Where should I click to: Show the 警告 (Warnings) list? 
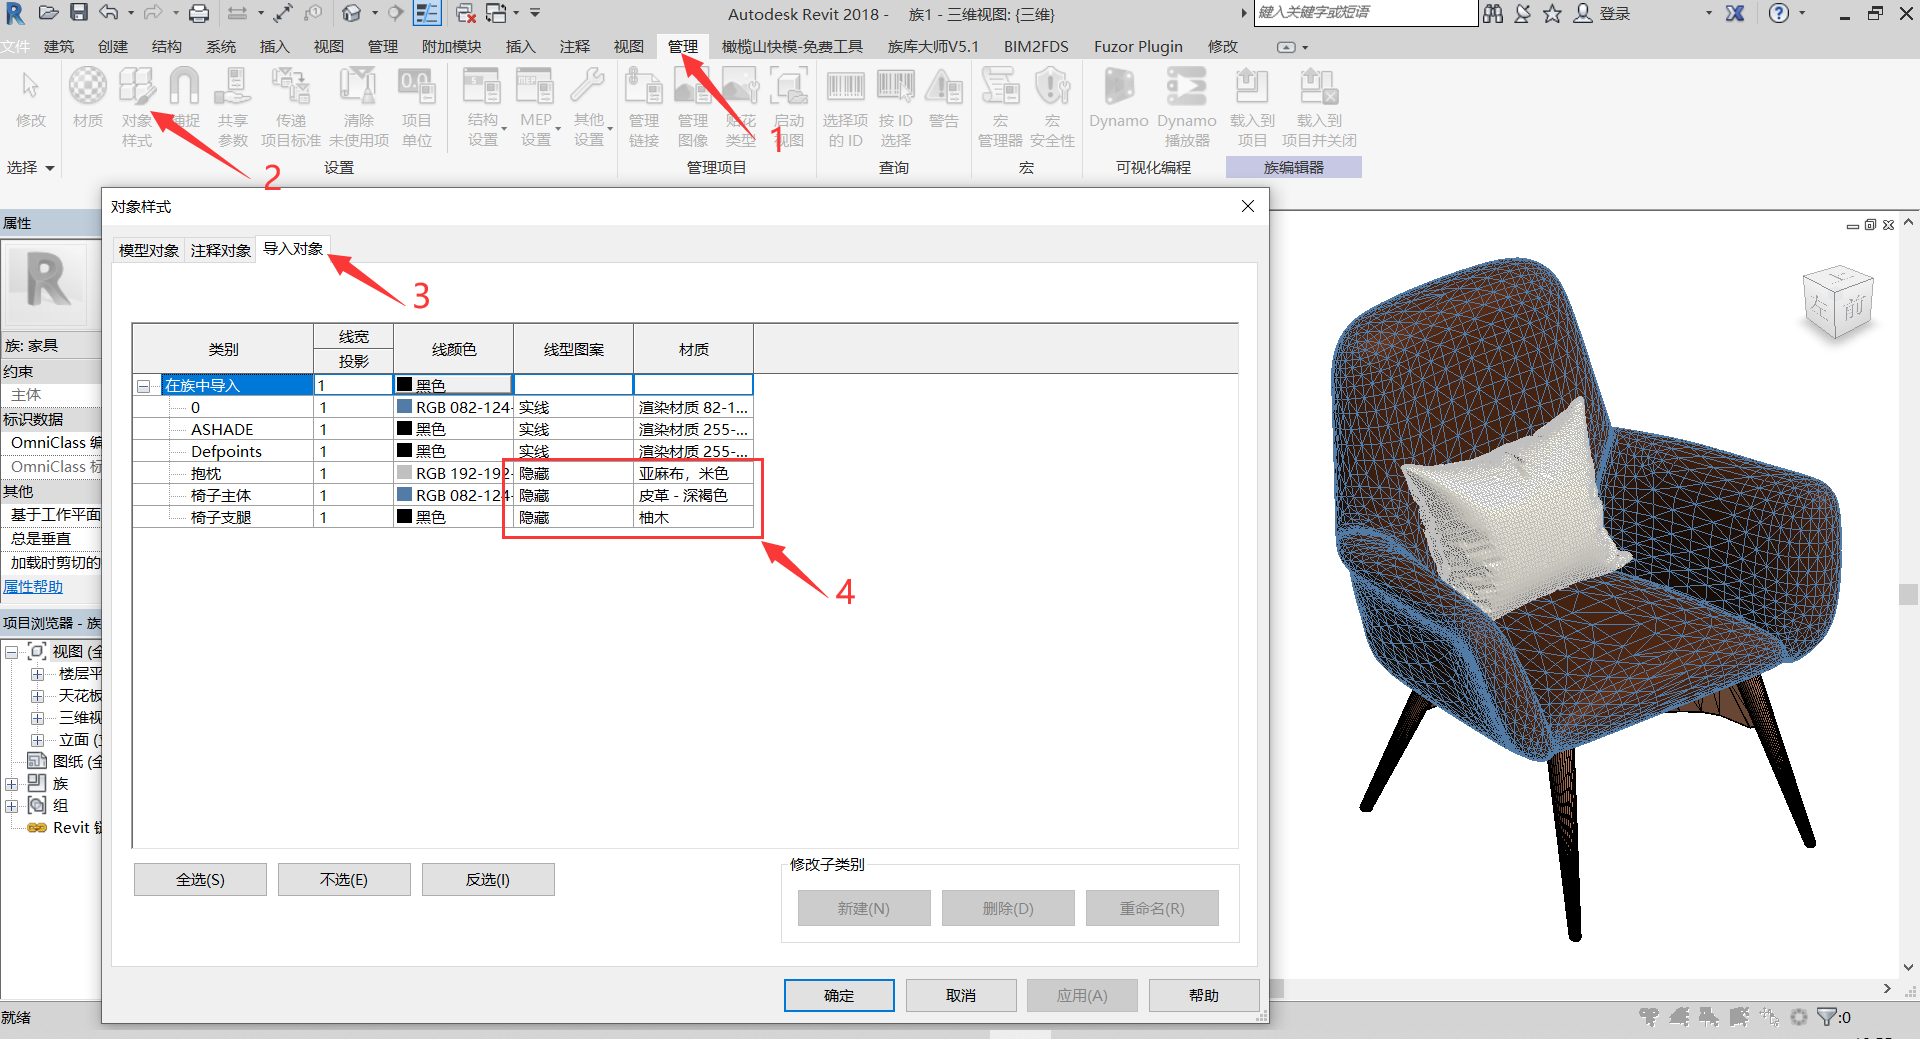tap(943, 100)
